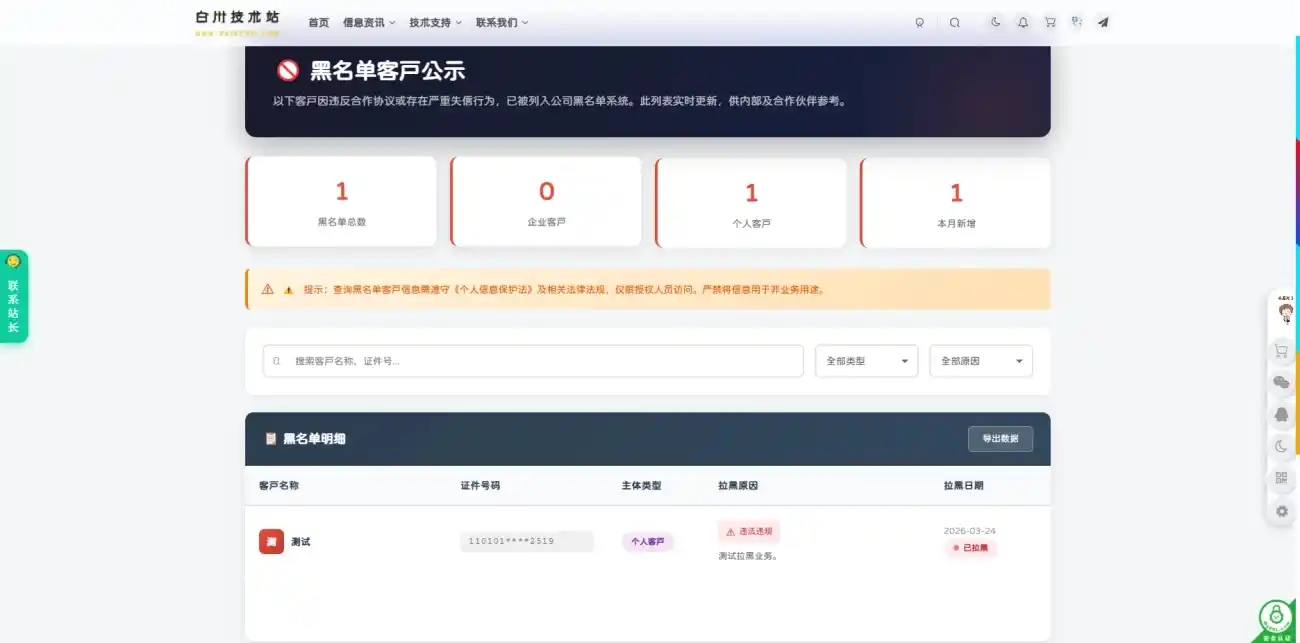
Task: Click the sidebar shopping cart icon
Action: pyautogui.click(x=1281, y=350)
